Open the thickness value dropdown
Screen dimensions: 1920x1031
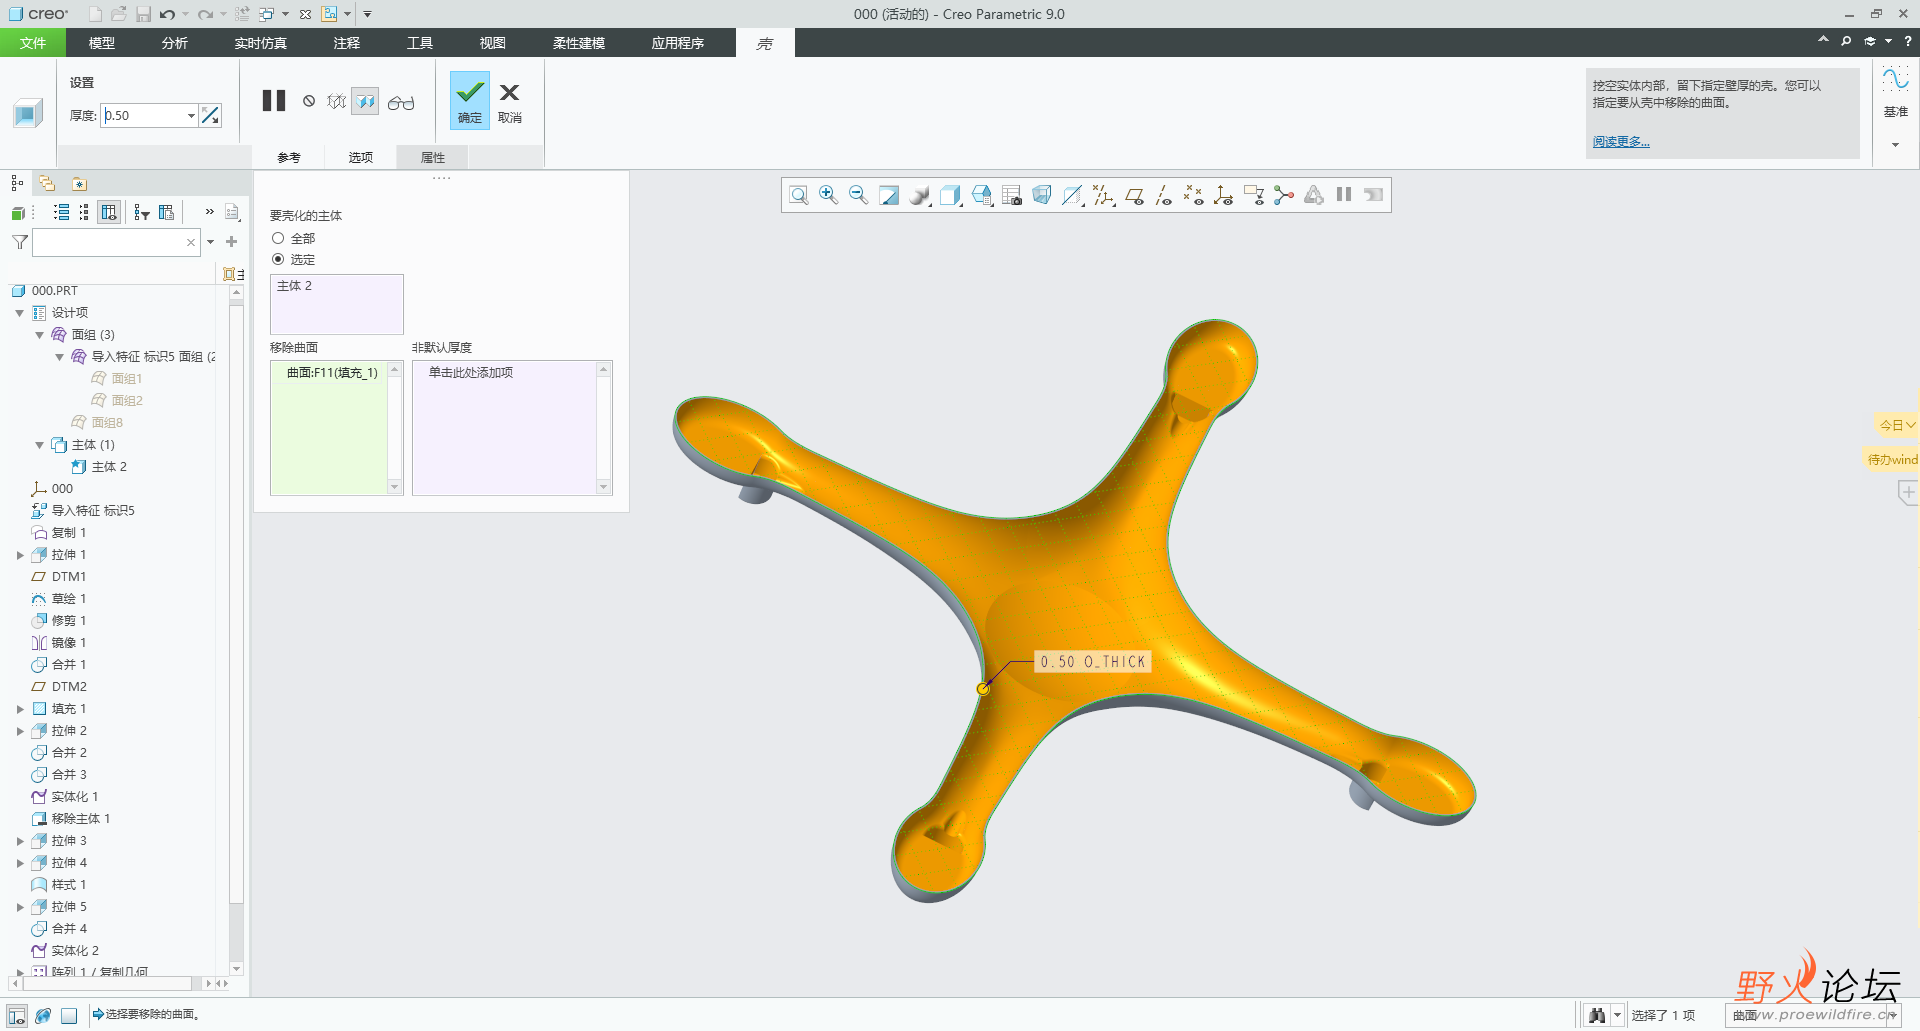tap(191, 116)
